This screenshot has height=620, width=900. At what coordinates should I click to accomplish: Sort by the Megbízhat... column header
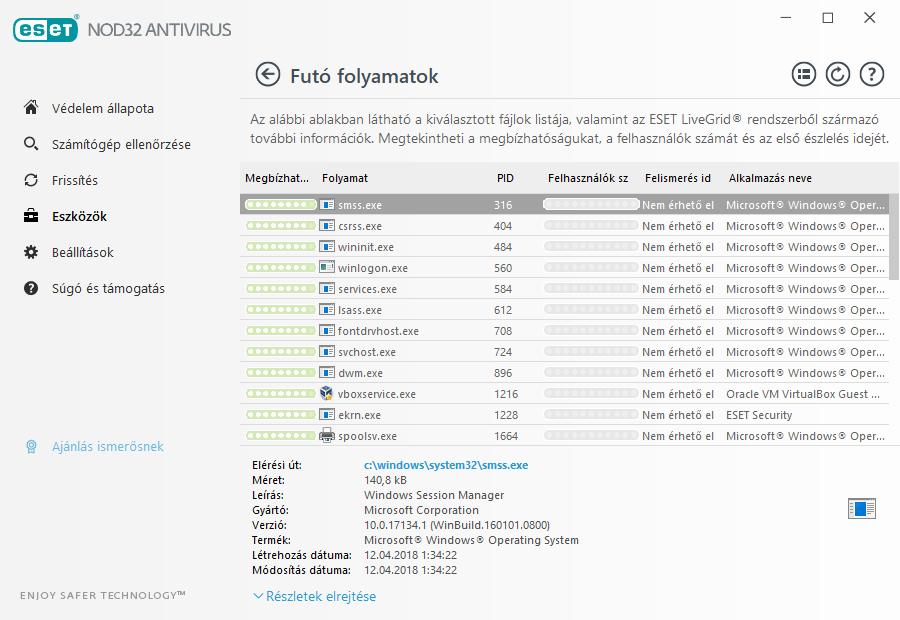tap(277, 178)
